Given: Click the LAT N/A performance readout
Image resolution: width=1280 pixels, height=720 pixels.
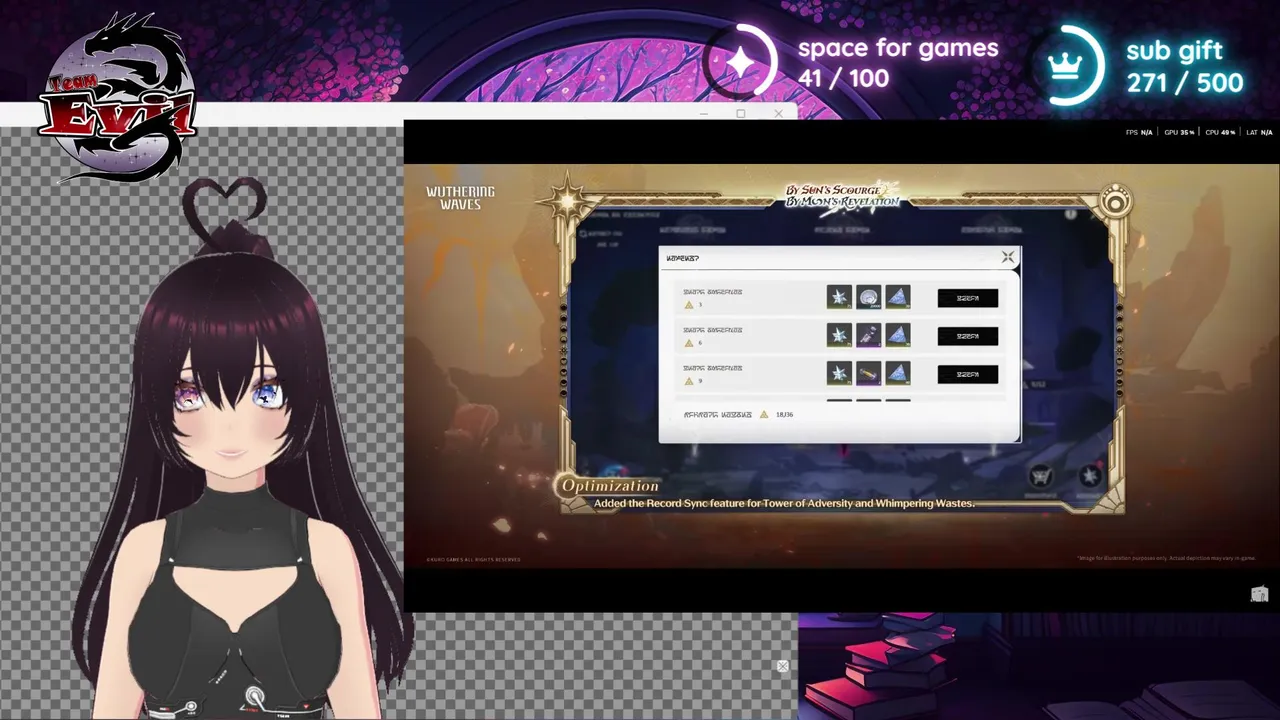Looking at the screenshot, I should (x=1259, y=132).
